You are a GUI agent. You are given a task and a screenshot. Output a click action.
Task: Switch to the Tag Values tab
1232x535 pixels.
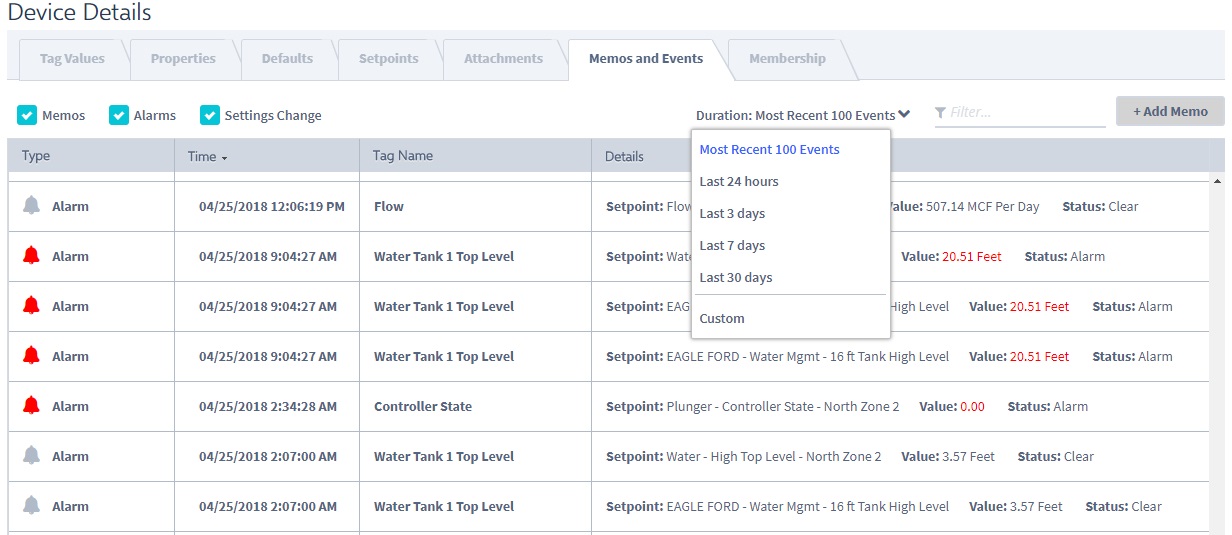point(72,59)
